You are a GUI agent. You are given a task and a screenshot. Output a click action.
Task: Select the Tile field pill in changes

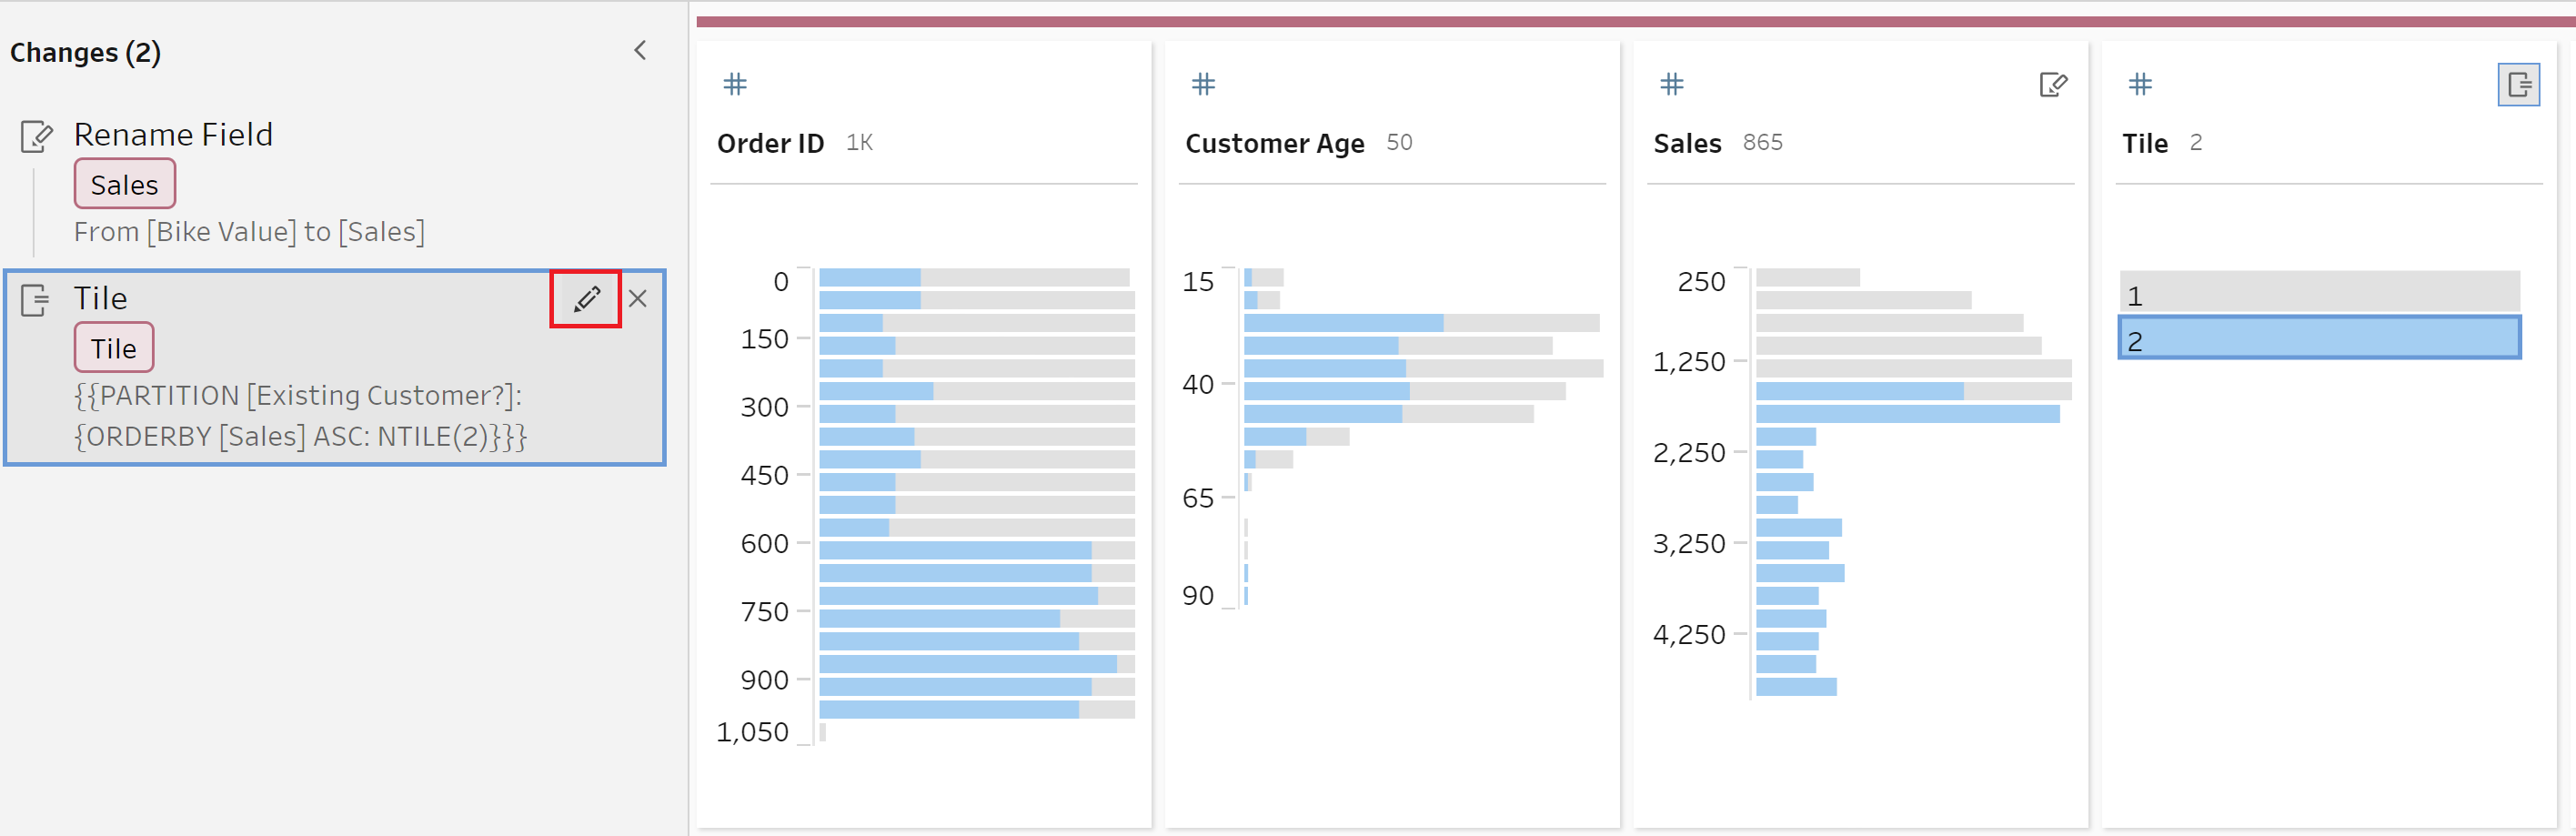coord(114,348)
